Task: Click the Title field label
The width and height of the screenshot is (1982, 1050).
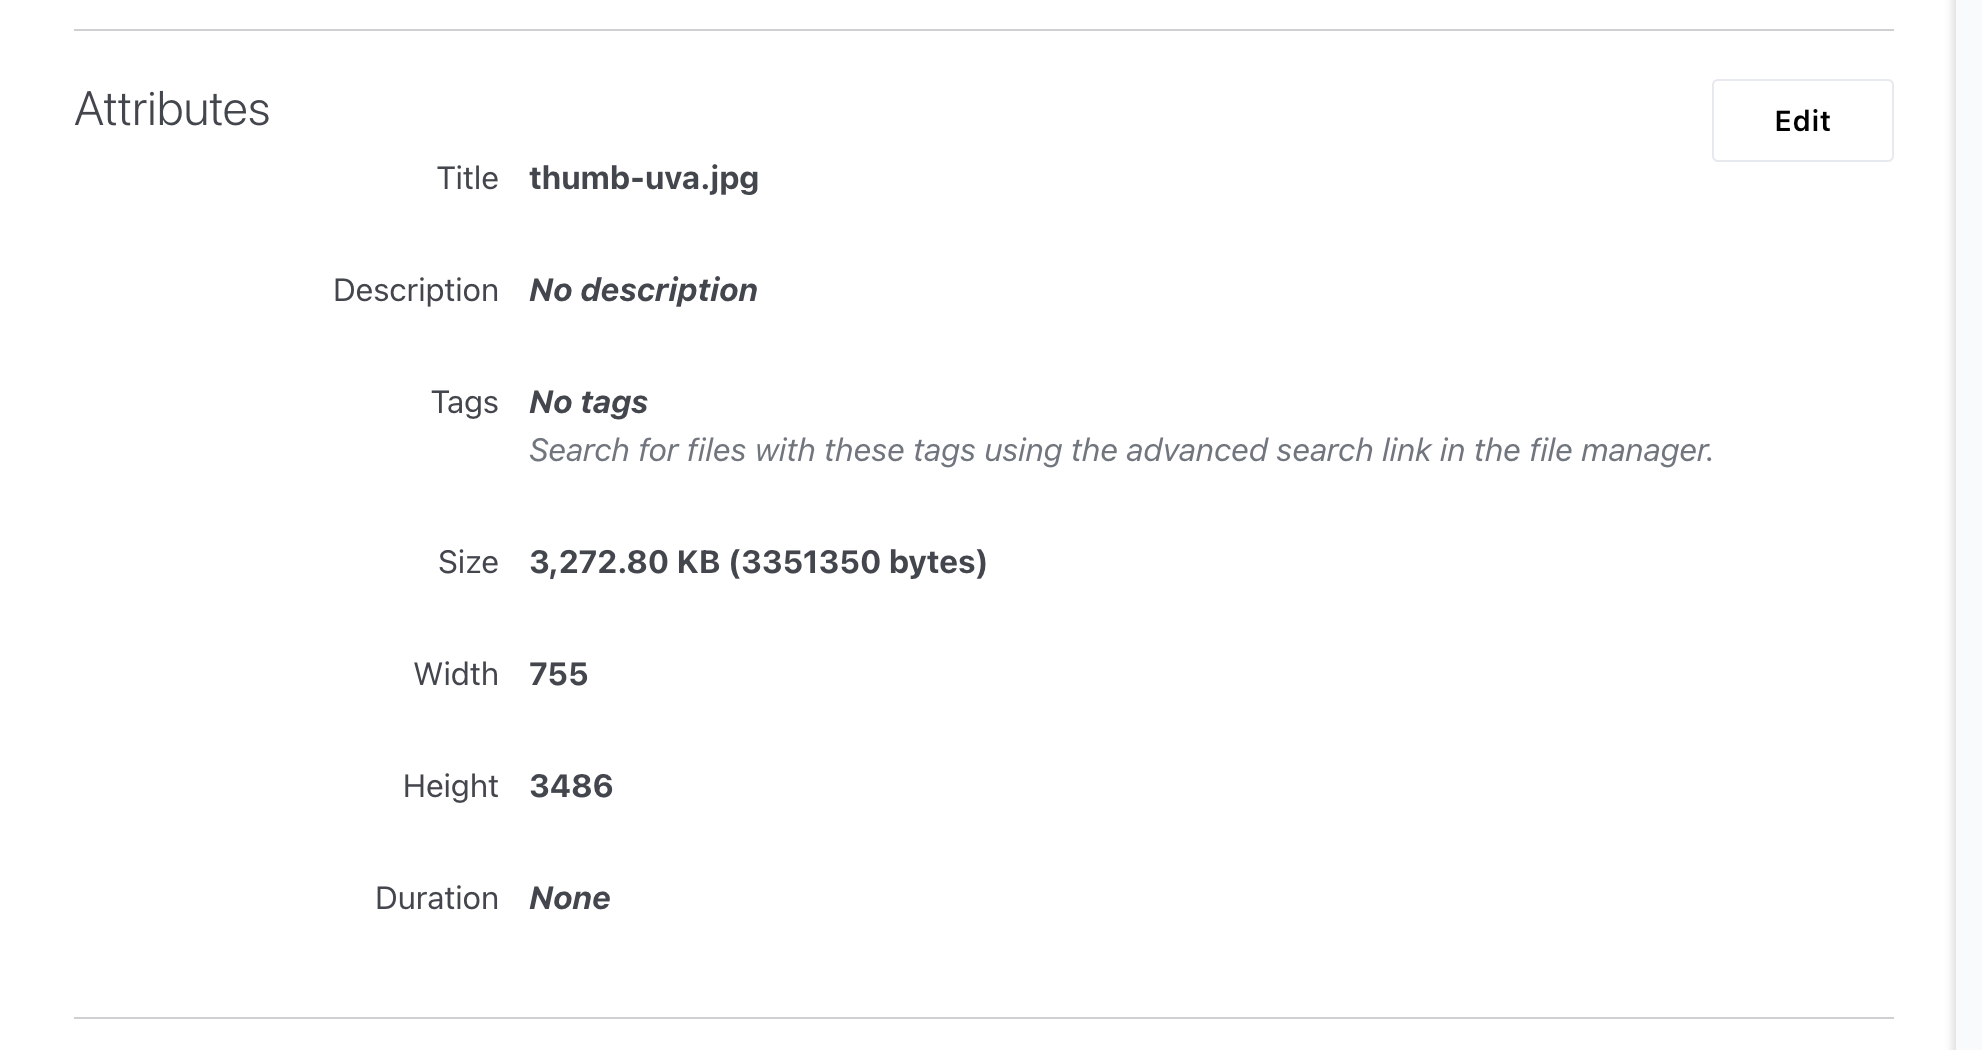Action: click(x=467, y=178)
